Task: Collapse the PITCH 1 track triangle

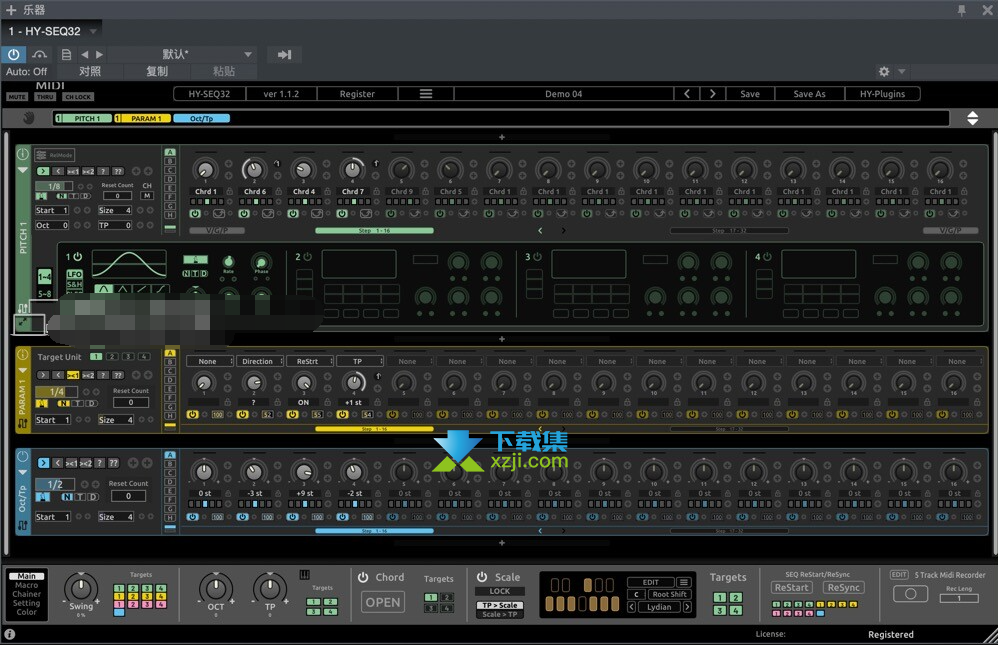Action: pos(22,171)
